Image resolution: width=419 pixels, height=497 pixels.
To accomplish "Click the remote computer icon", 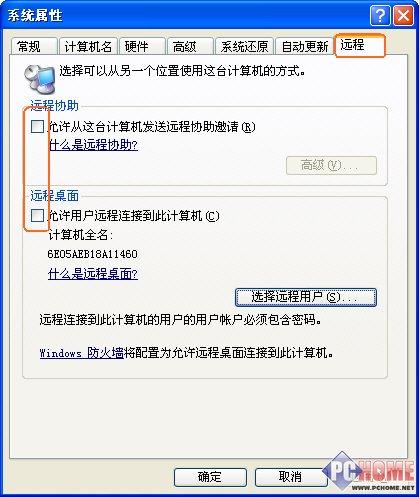I will pyautogui.click(x=39, y=79).
